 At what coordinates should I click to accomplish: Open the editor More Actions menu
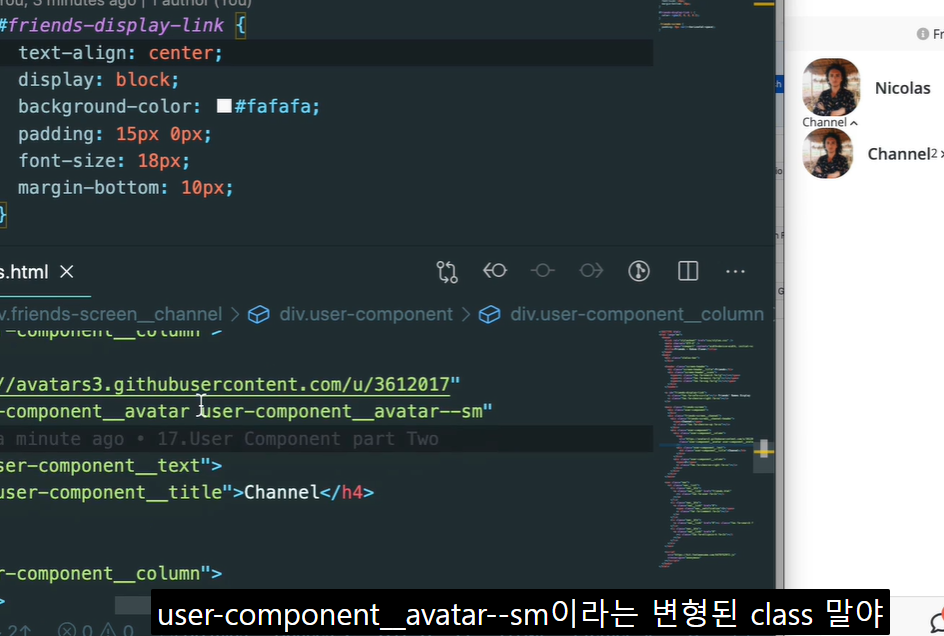(735, 272)
